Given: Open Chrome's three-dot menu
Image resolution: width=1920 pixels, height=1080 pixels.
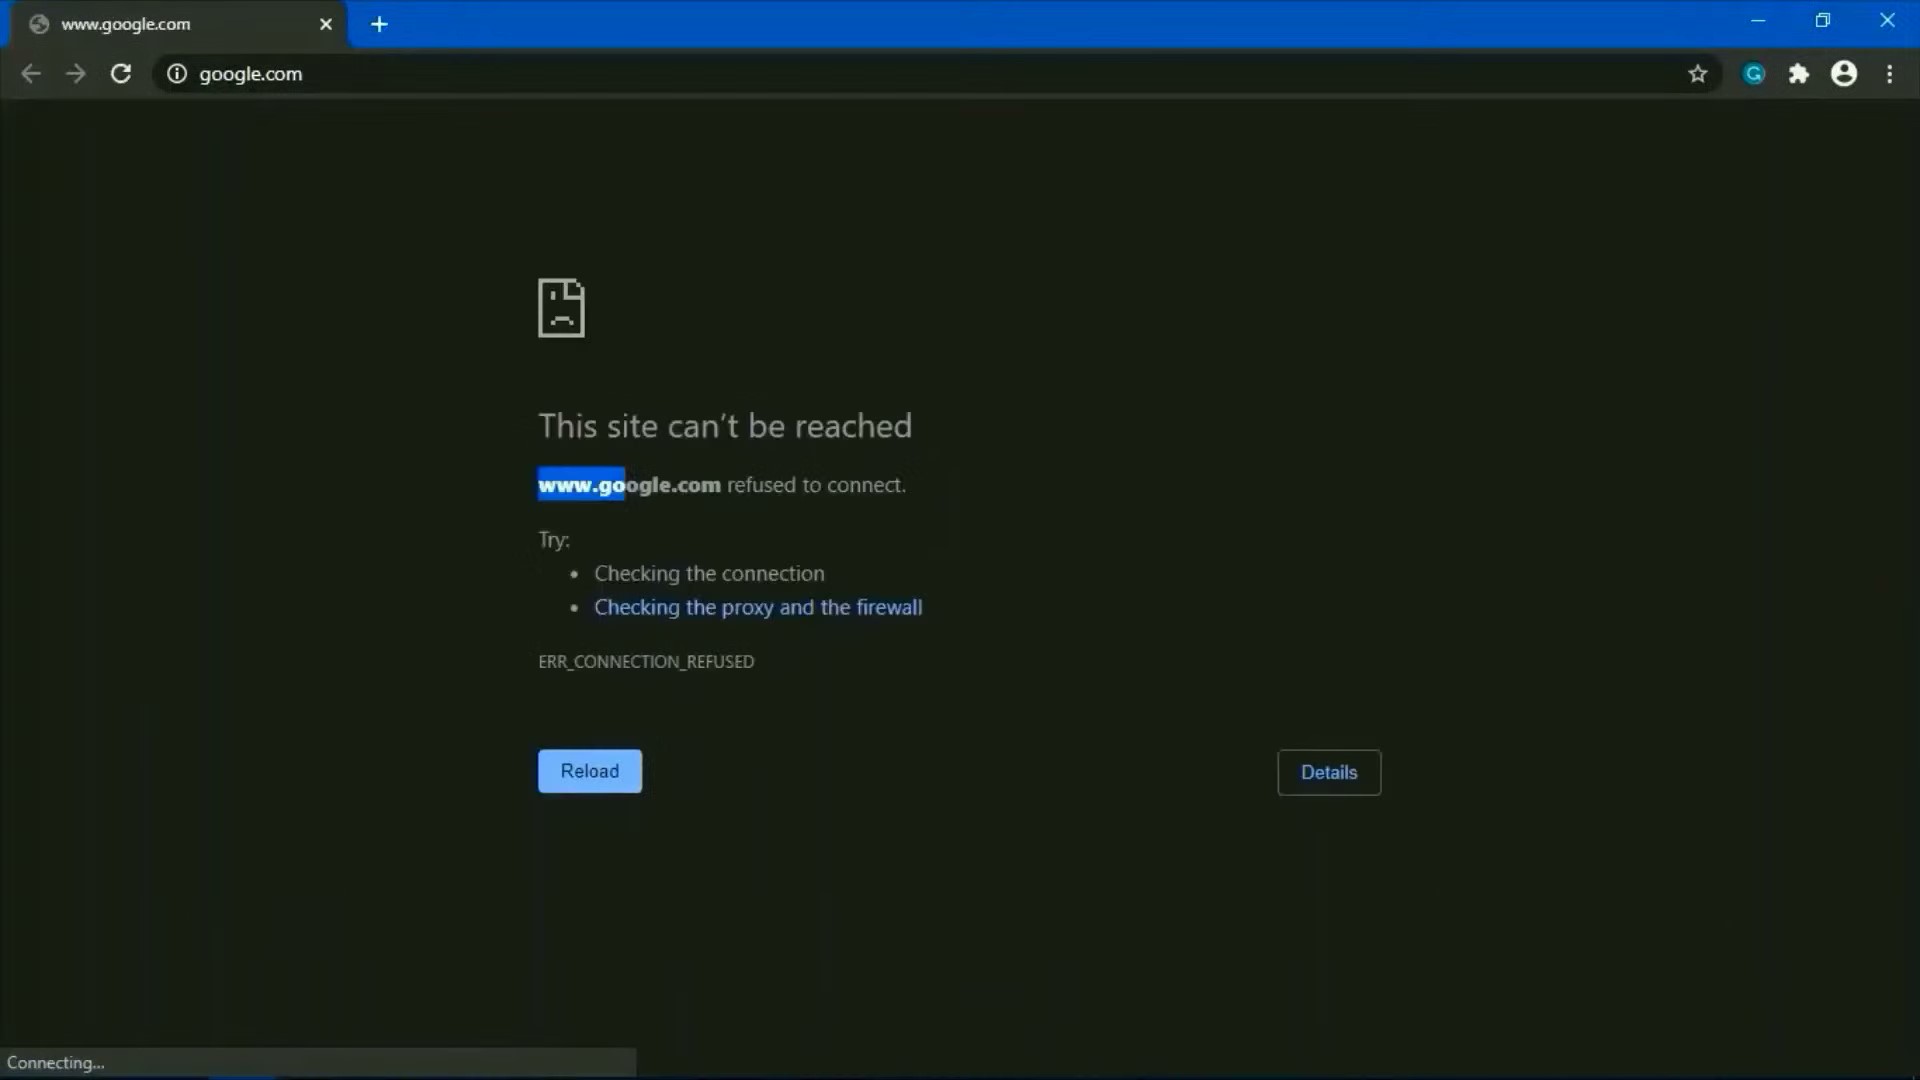Looking at the screenshot, I should coord(1890,74).
